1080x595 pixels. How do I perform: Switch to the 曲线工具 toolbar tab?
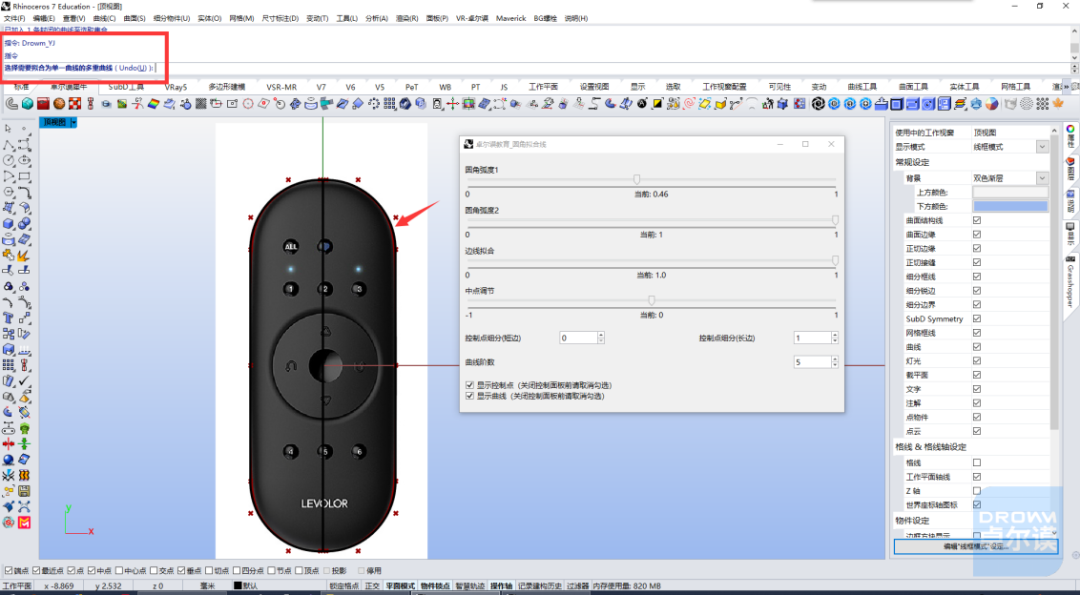[x=862, y=87]
